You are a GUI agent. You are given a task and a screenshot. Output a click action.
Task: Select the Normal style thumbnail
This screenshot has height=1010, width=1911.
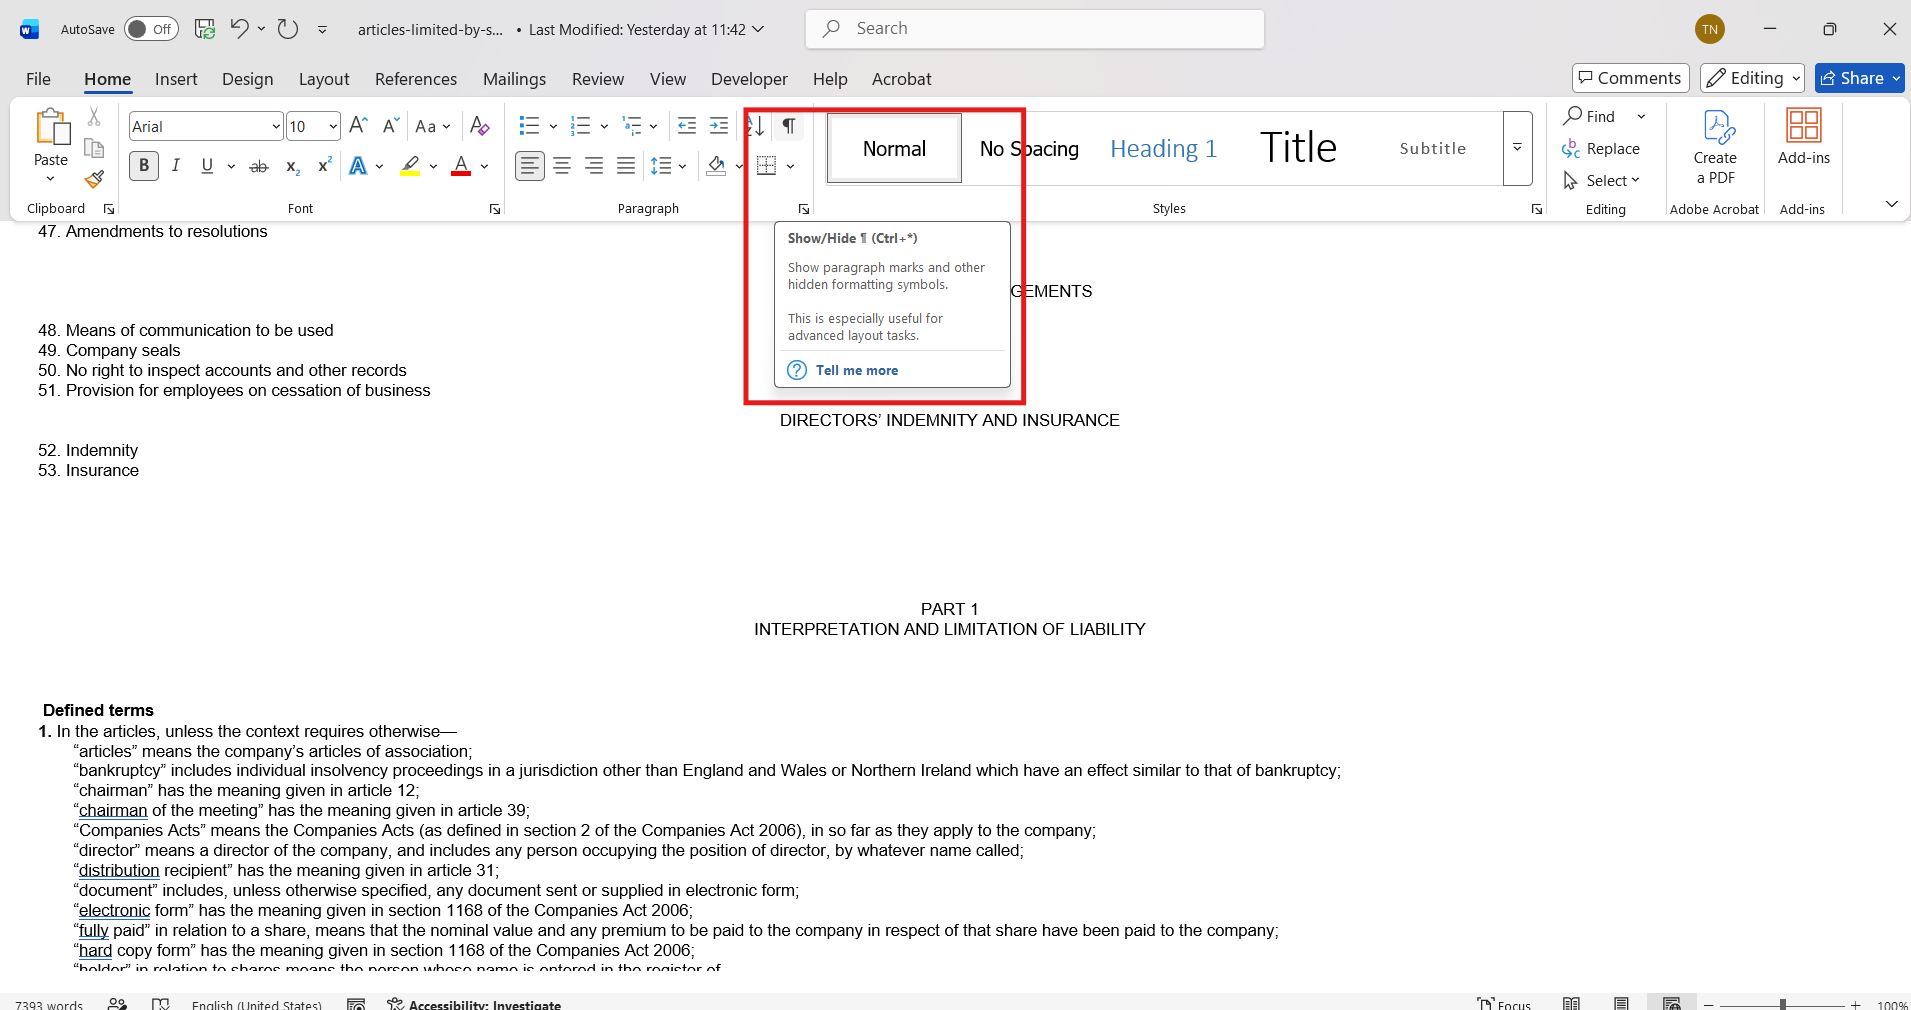(895, 148)
